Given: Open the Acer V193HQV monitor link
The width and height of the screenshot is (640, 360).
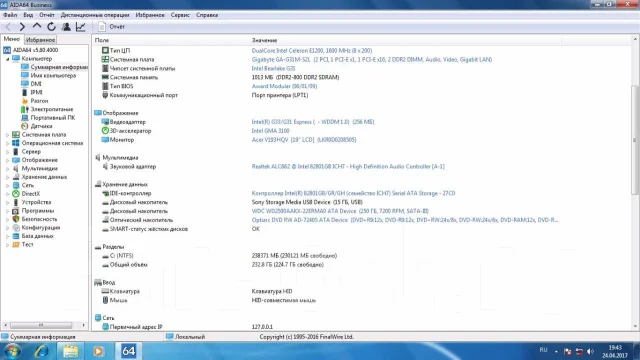Looking at the screenshot, I should coord(304,140).
